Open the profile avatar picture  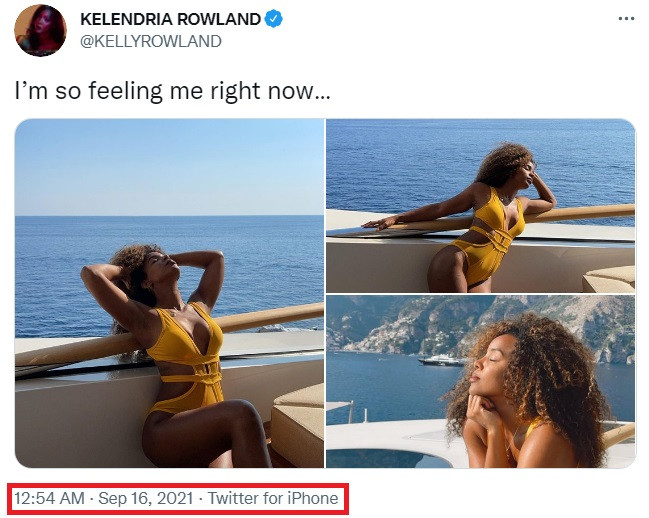(x=40, y=30)
